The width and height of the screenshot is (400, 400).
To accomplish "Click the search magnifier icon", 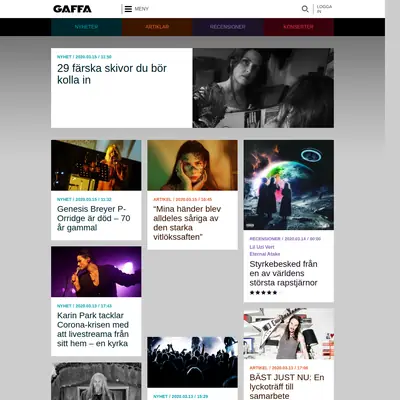I will coord(305,9).
